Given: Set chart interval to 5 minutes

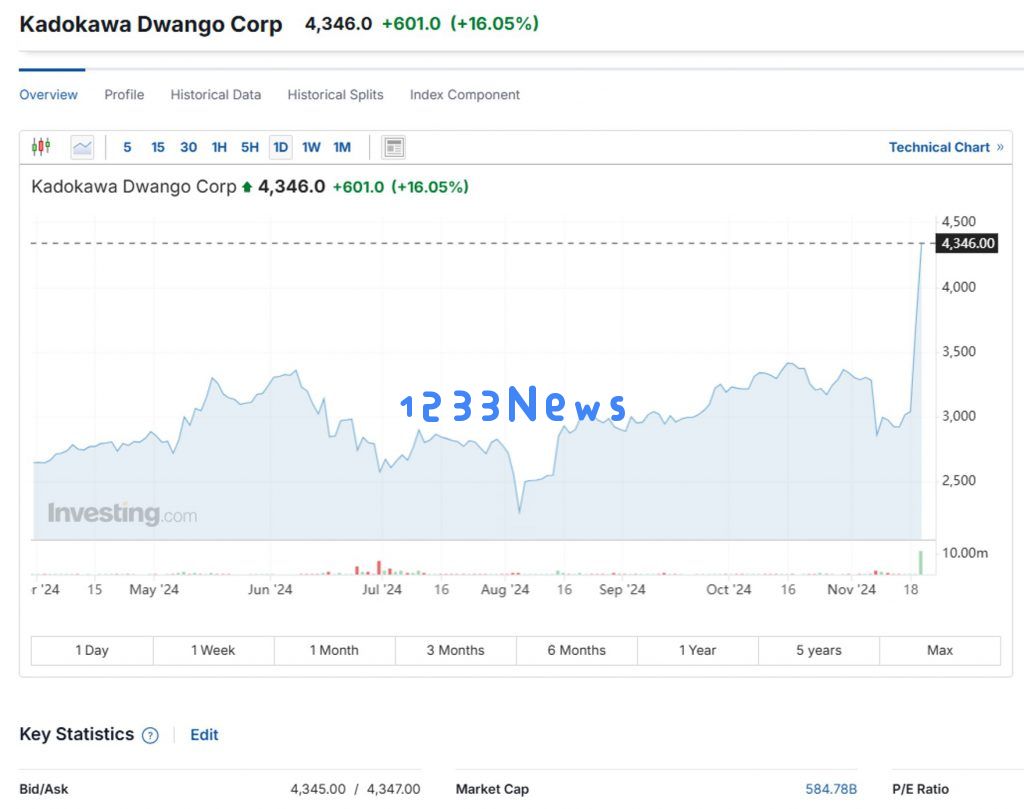Looking at the screenshot, I should tap(127, 148).
